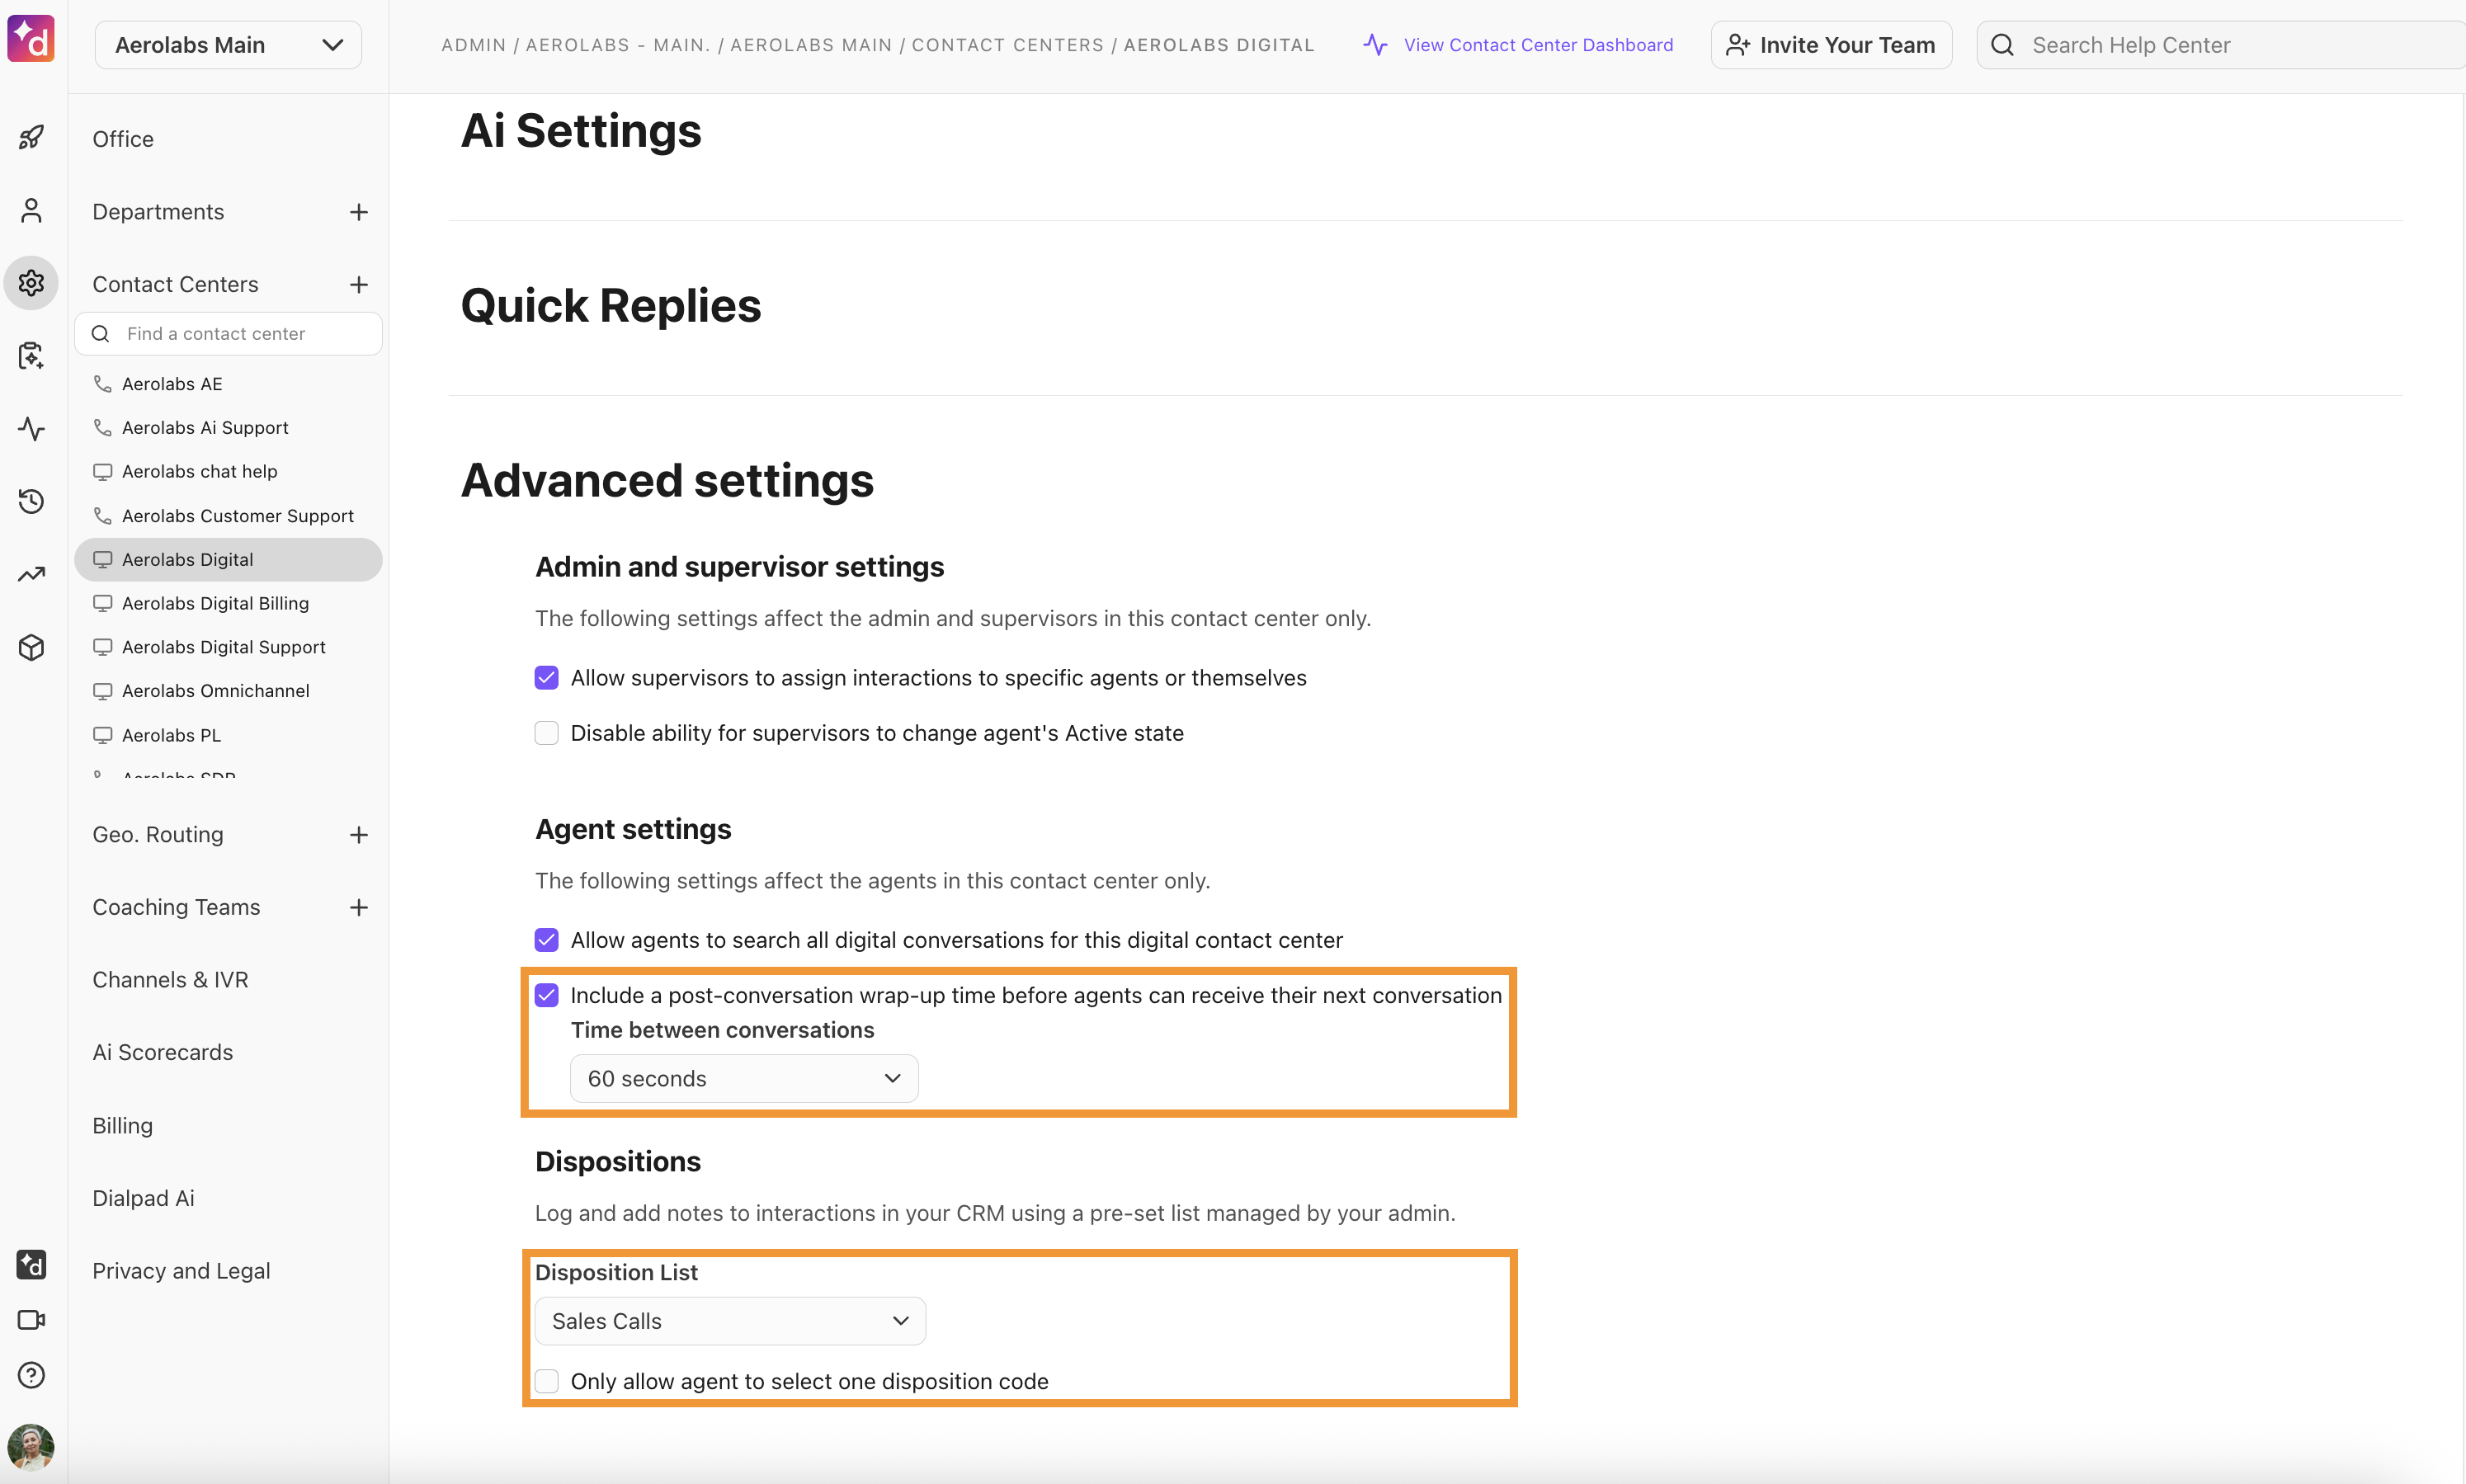
Task: Collapse the Advanced settings section
Action: point(667,481)
